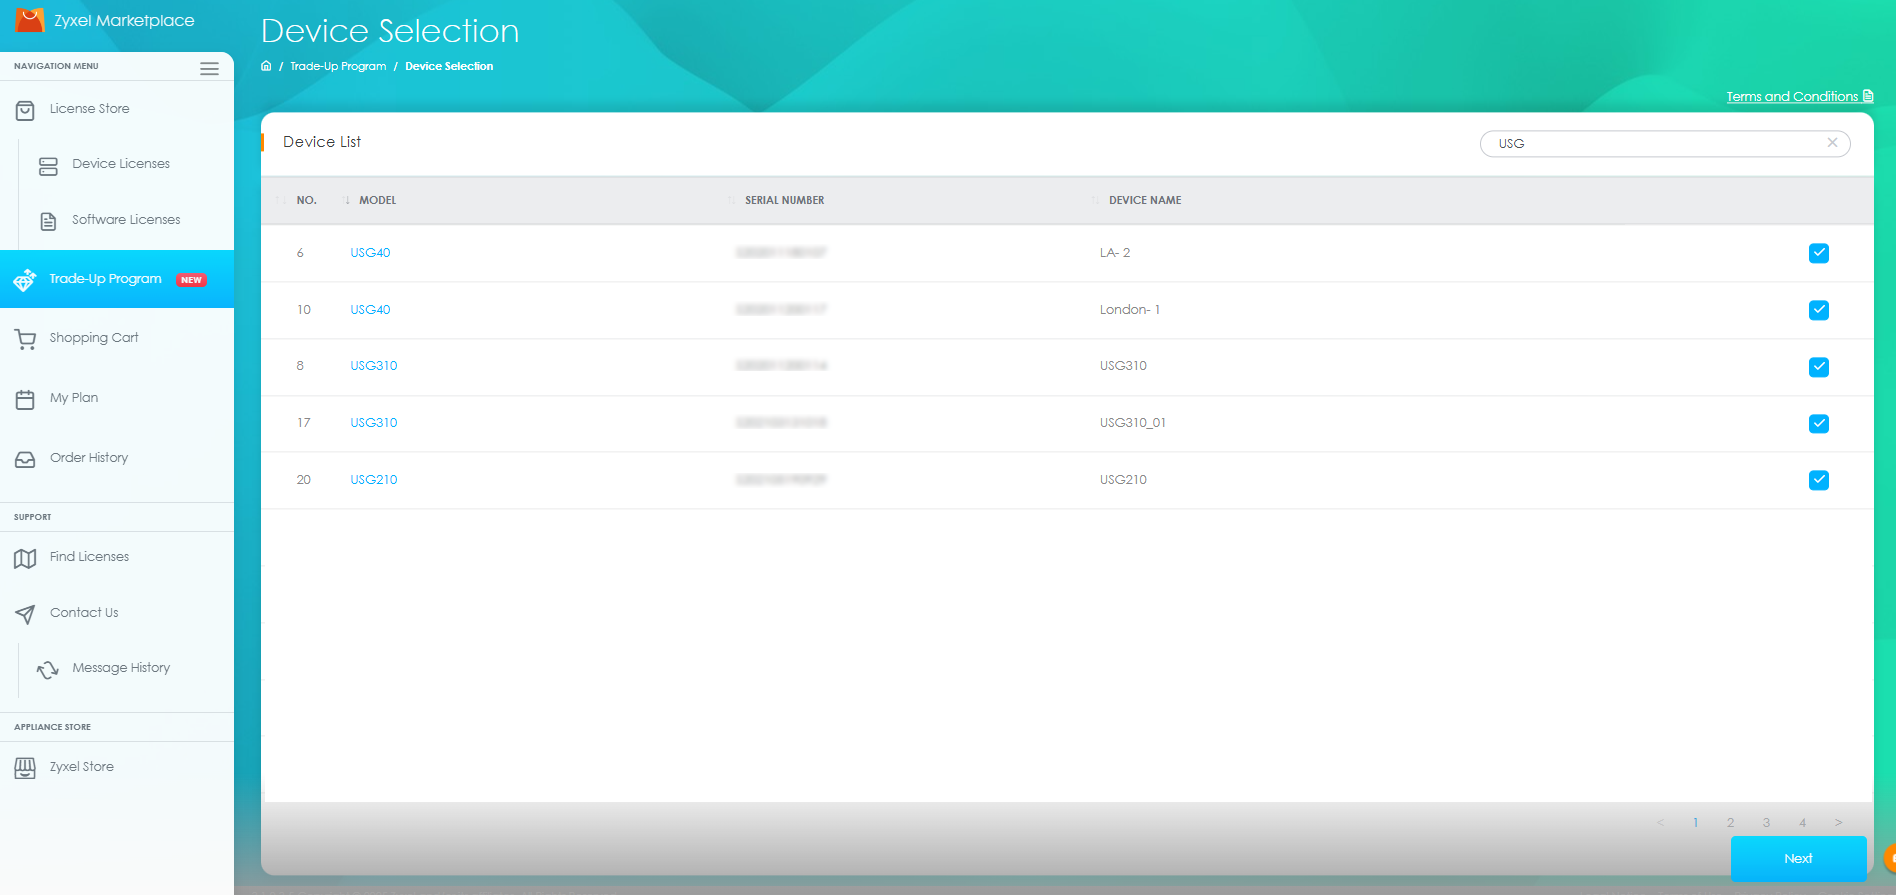Click the device name USG310_01
This screenshot has width=1896, height=895.
pyautogui.click(x=1133, y=423)
